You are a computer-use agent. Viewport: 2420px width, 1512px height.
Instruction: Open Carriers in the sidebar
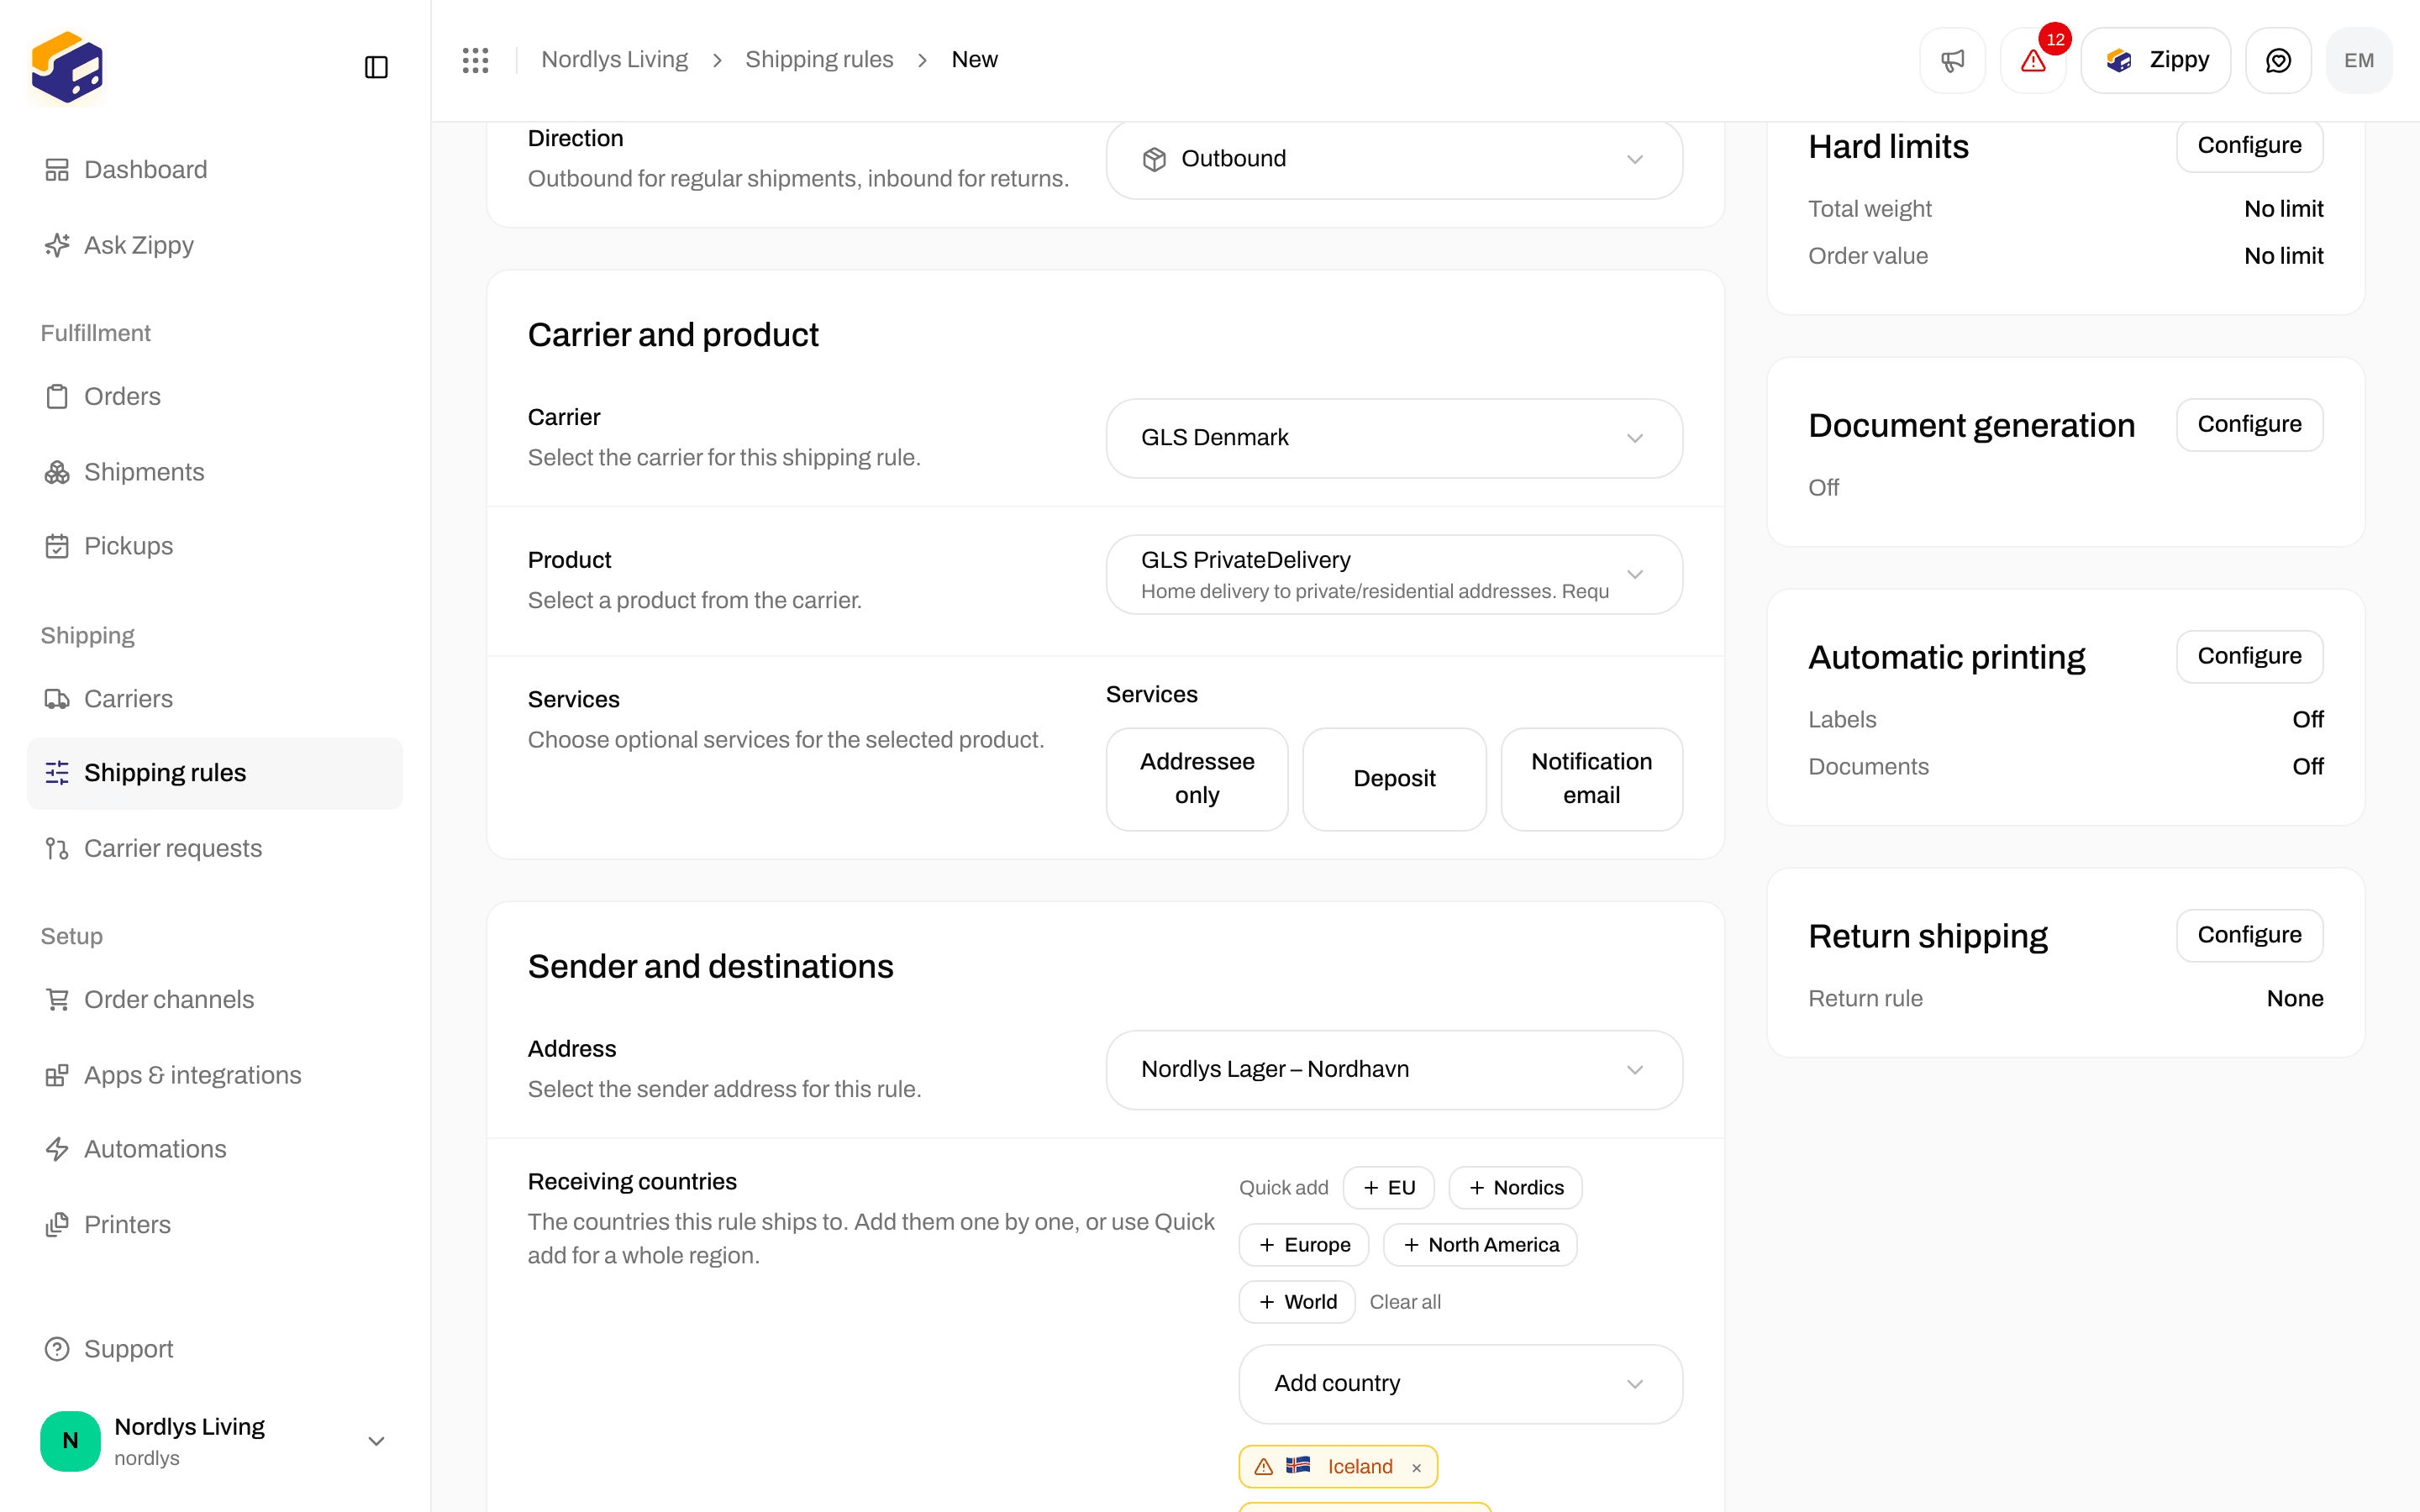(x=215, y=699)
